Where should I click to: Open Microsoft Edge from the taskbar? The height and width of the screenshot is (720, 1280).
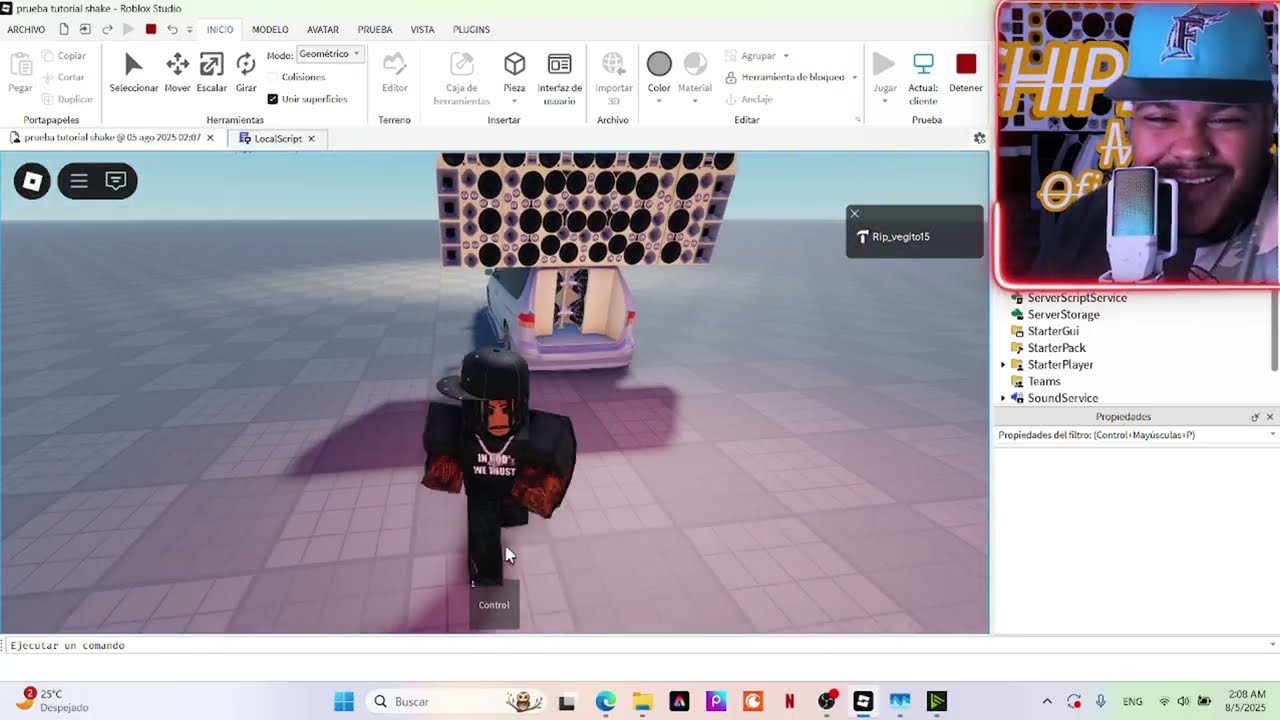coord(606,702)
